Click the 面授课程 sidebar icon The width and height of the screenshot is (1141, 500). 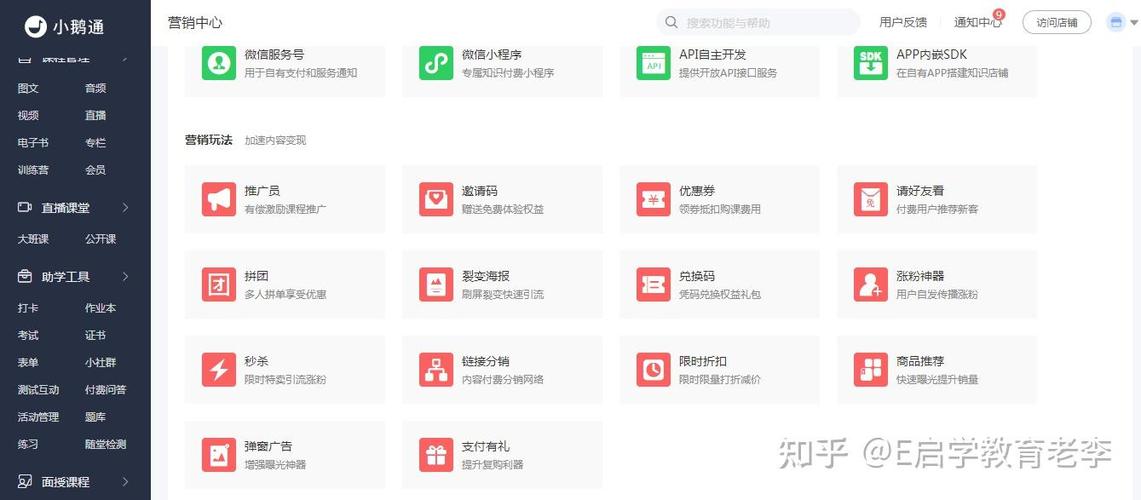click(x=25, y=482)
